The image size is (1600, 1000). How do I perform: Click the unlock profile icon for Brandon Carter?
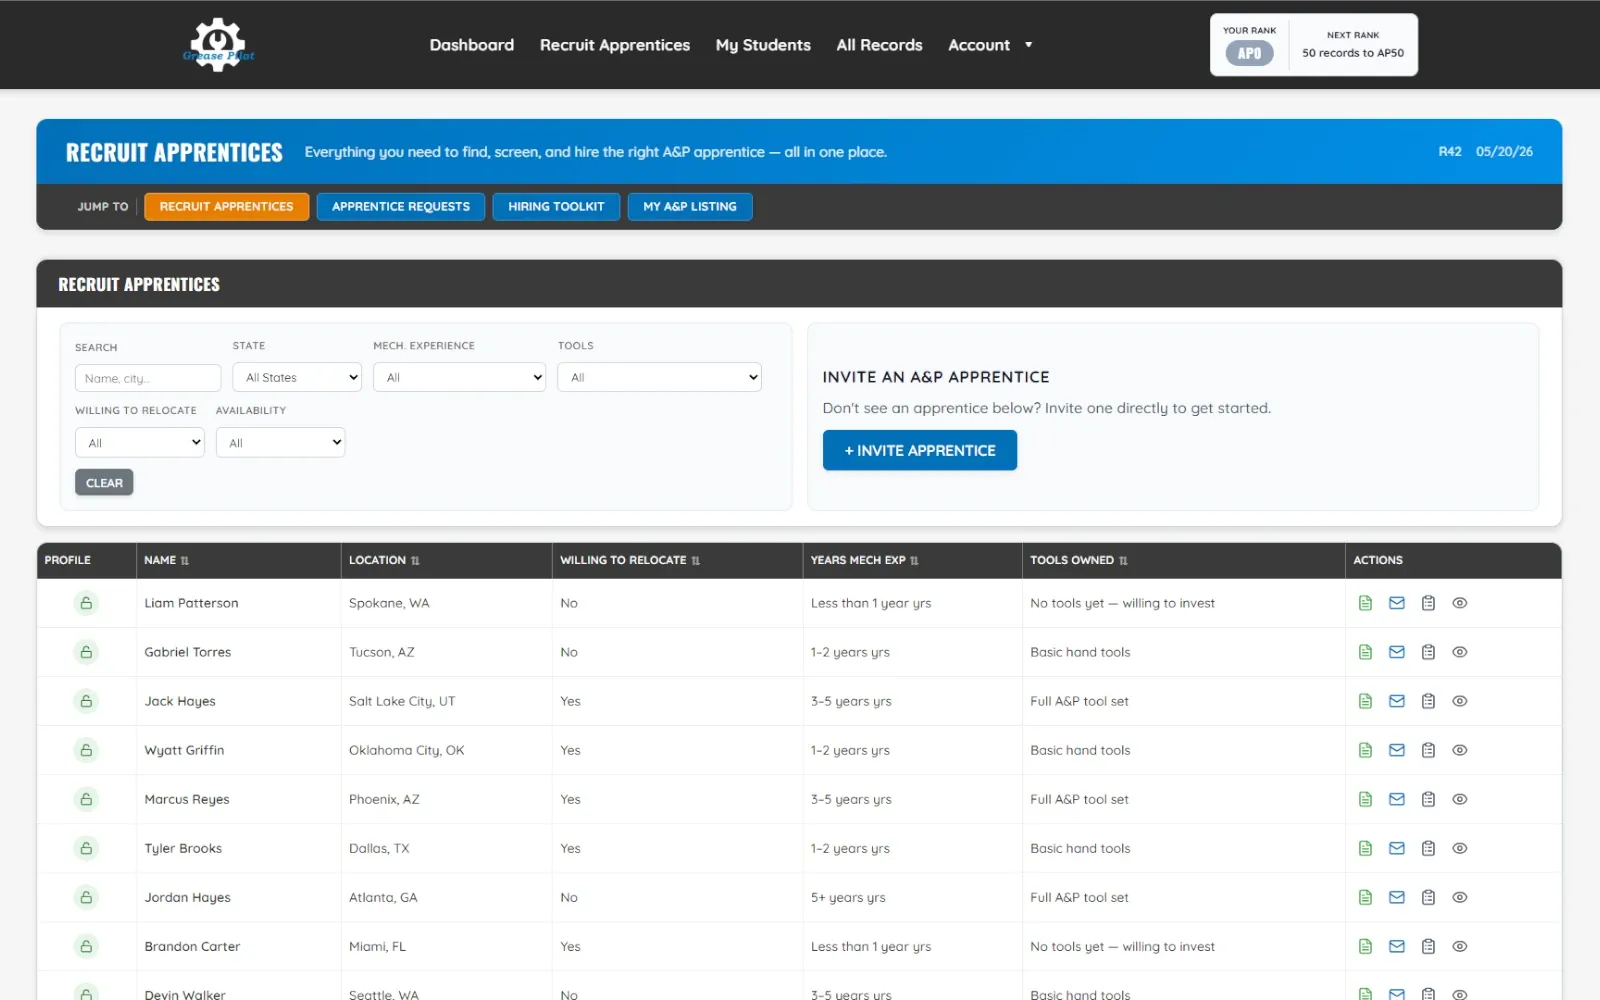pyautogui.click(x=86, y=946)
